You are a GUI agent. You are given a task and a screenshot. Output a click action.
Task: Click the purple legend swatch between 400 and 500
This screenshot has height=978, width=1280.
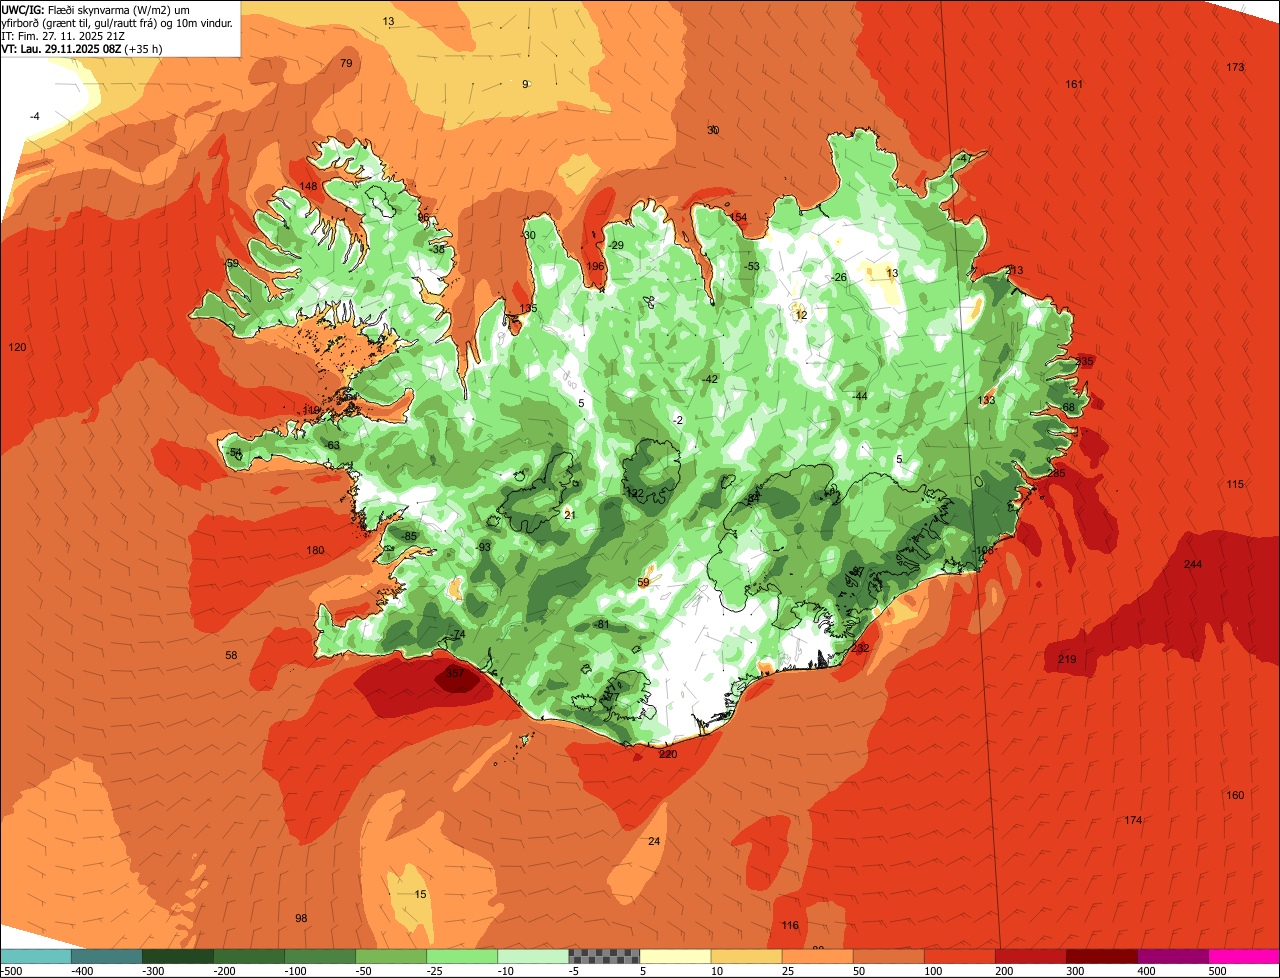tap(1171, 956)
